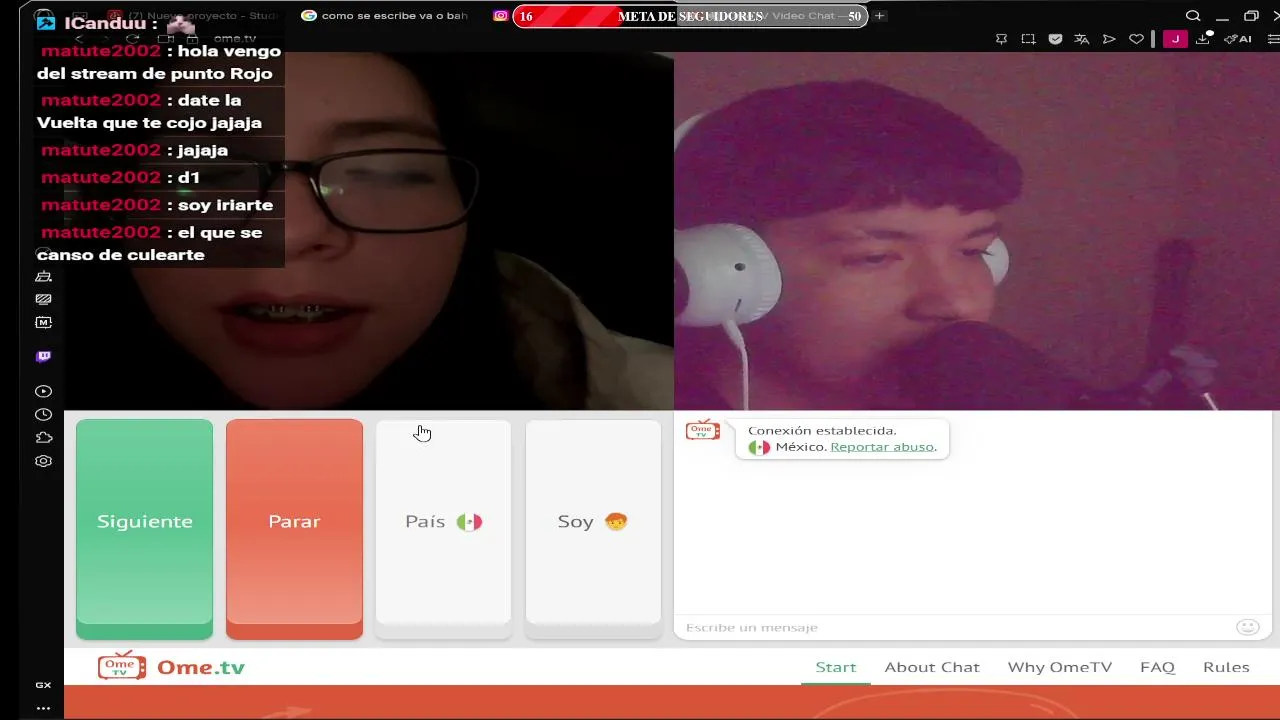Open the País country selector

coord(443,529)
